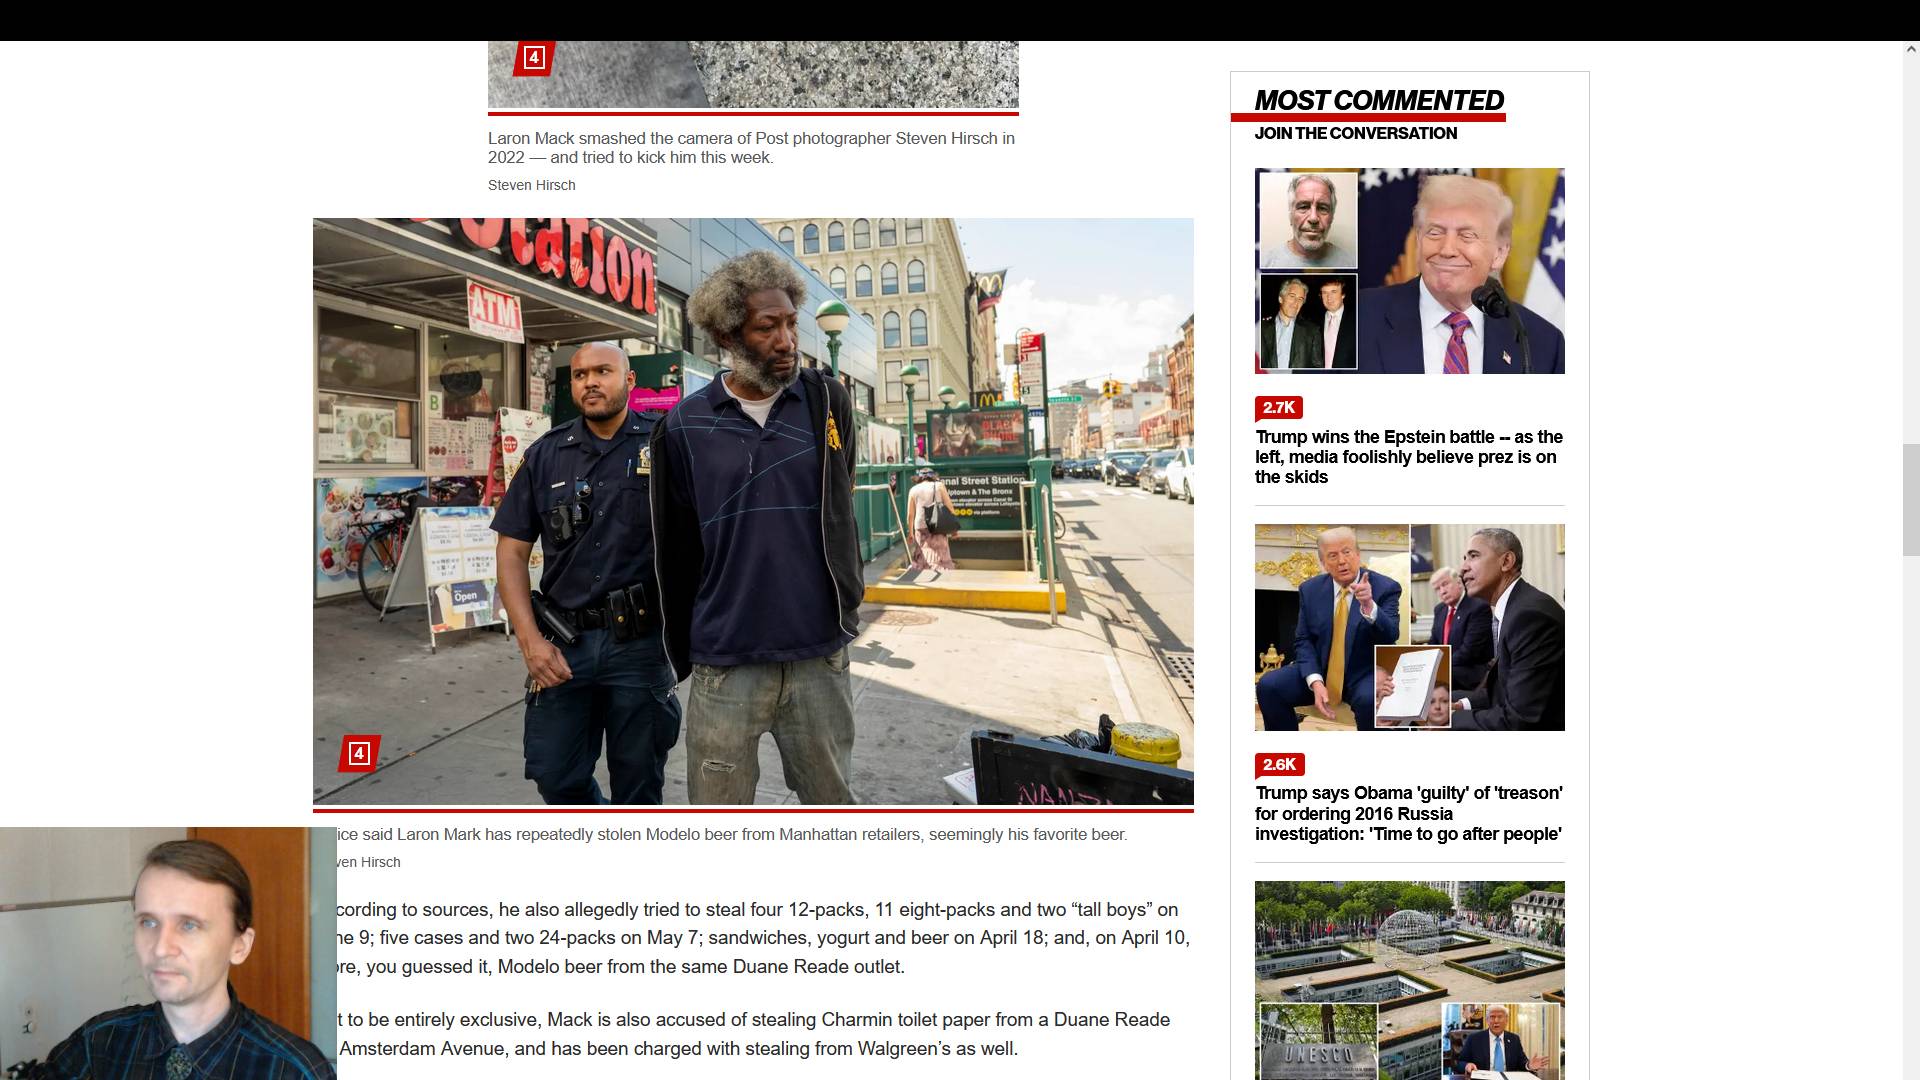Click the scrollbar up arrow
Viewport: 1920px width, 1080px height.
tap(1910, 48)
